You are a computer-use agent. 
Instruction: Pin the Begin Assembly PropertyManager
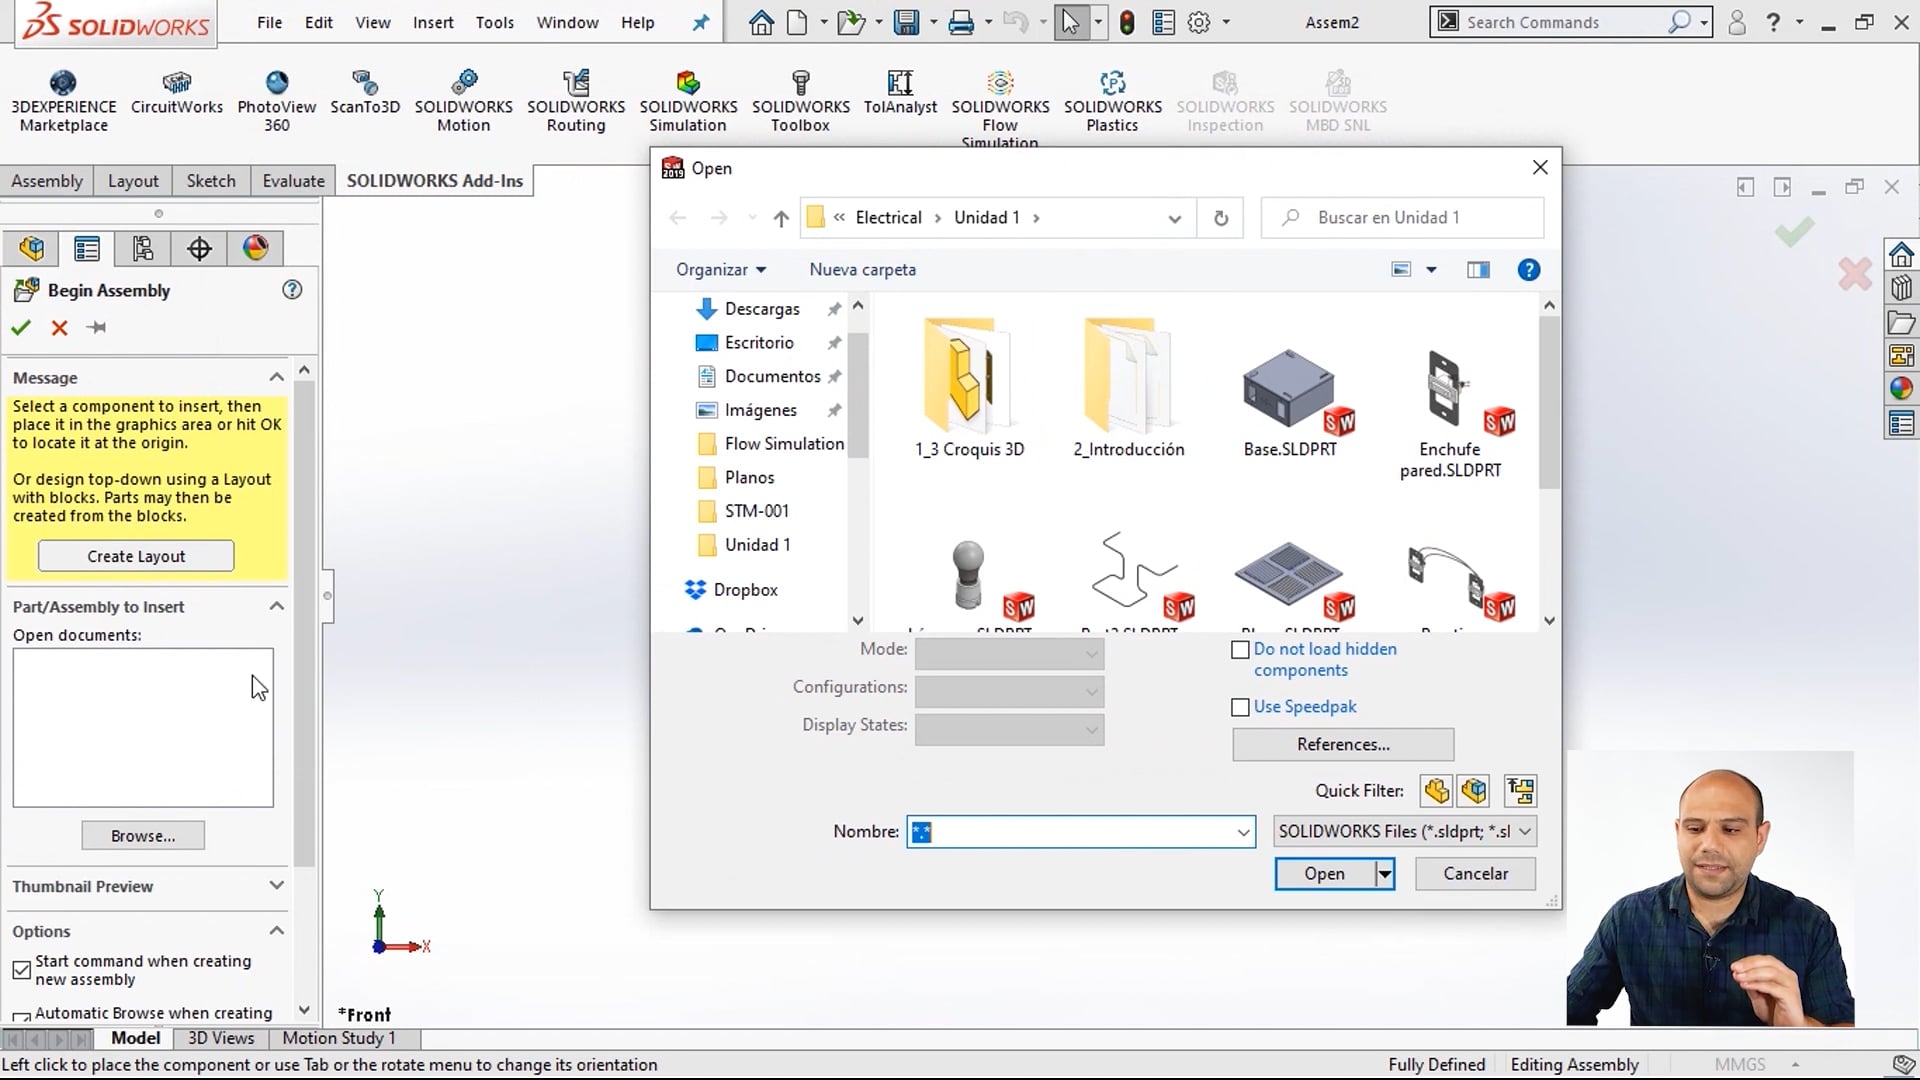[x=96, y=328]
